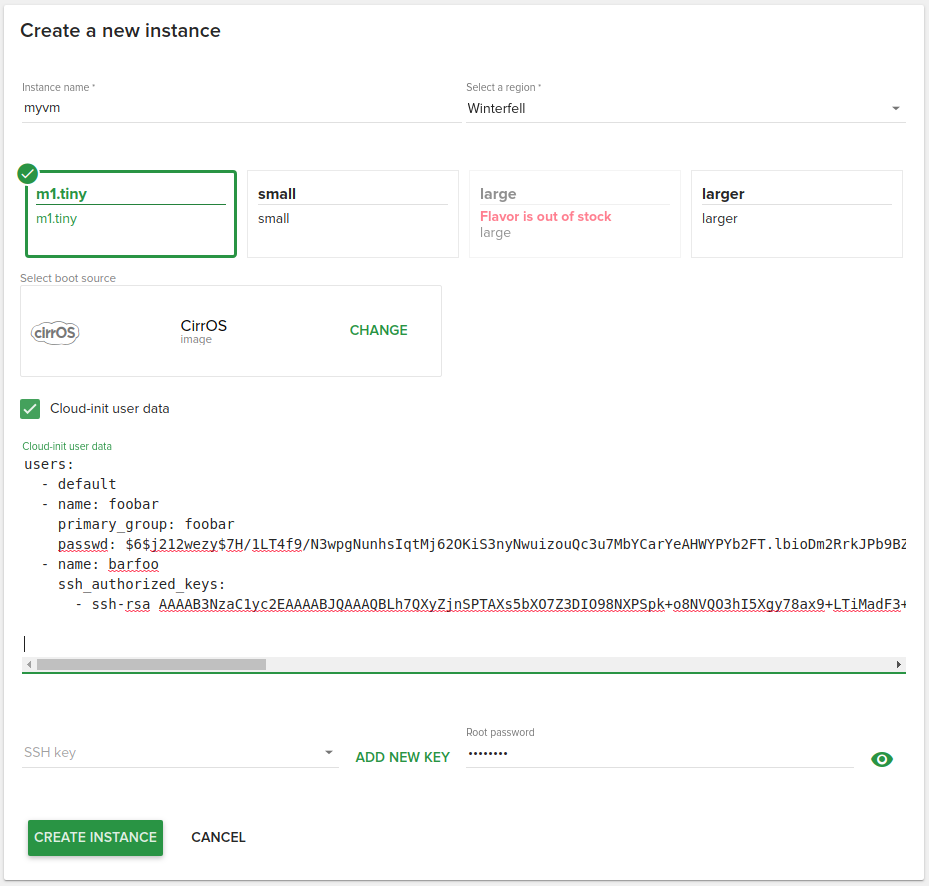
Task: Click the 'primary_group: foobar' line
Action: tap(146, 524)
